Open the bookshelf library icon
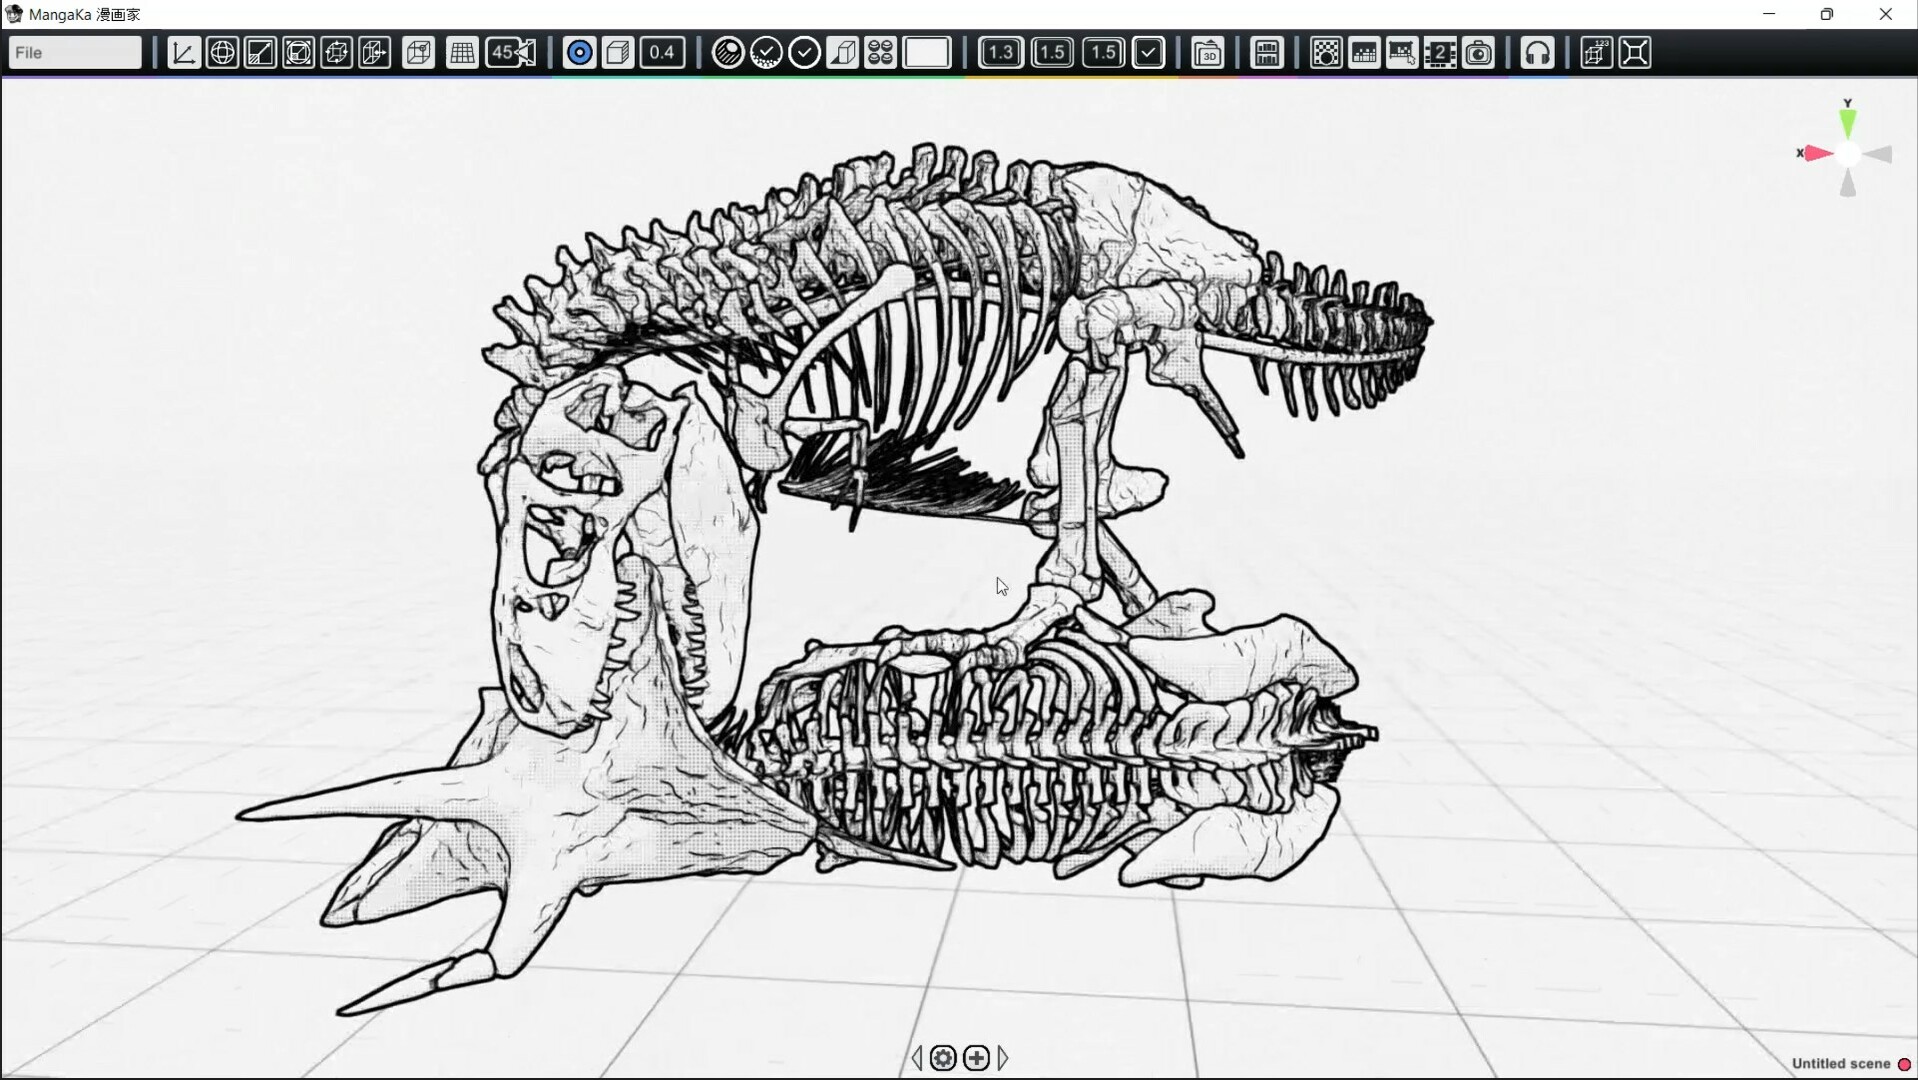Screen dimensions: 1918x1080 pos(1267,53)
